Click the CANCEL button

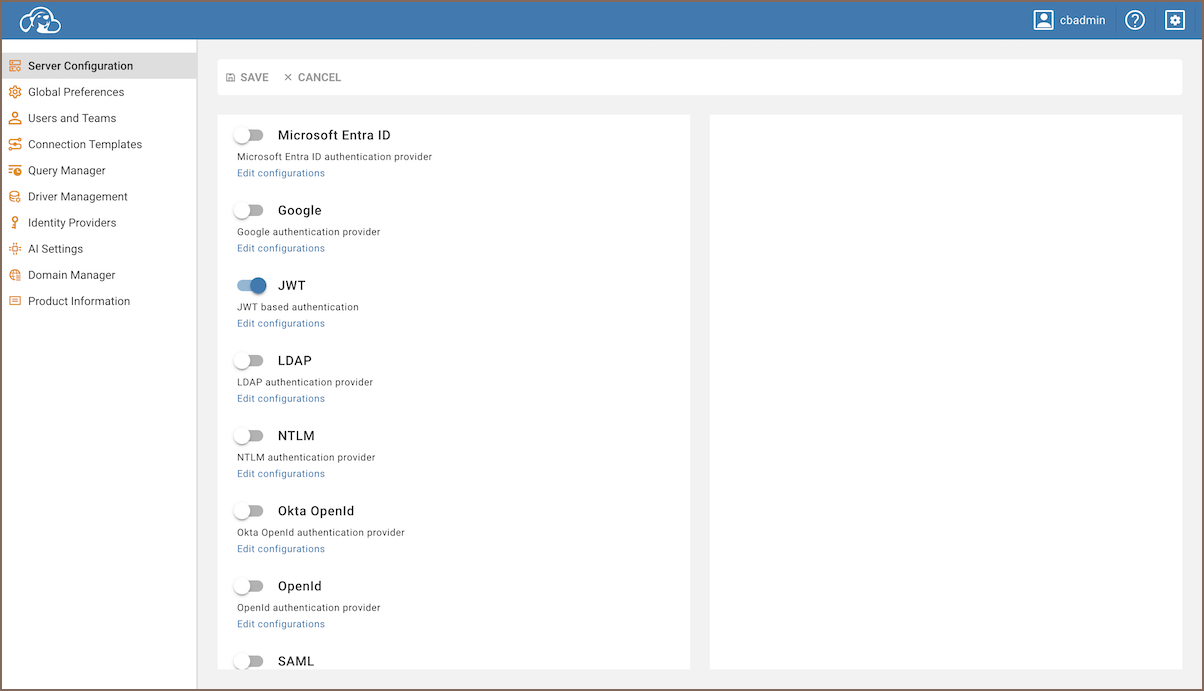(x=312, y=77)
